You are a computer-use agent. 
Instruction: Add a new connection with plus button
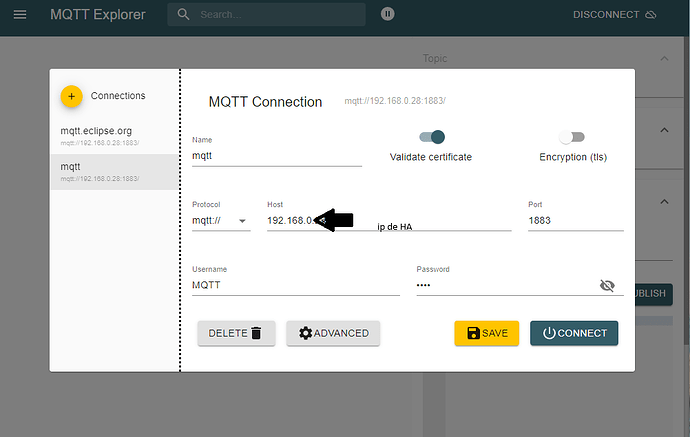click(x=71, y=96)
